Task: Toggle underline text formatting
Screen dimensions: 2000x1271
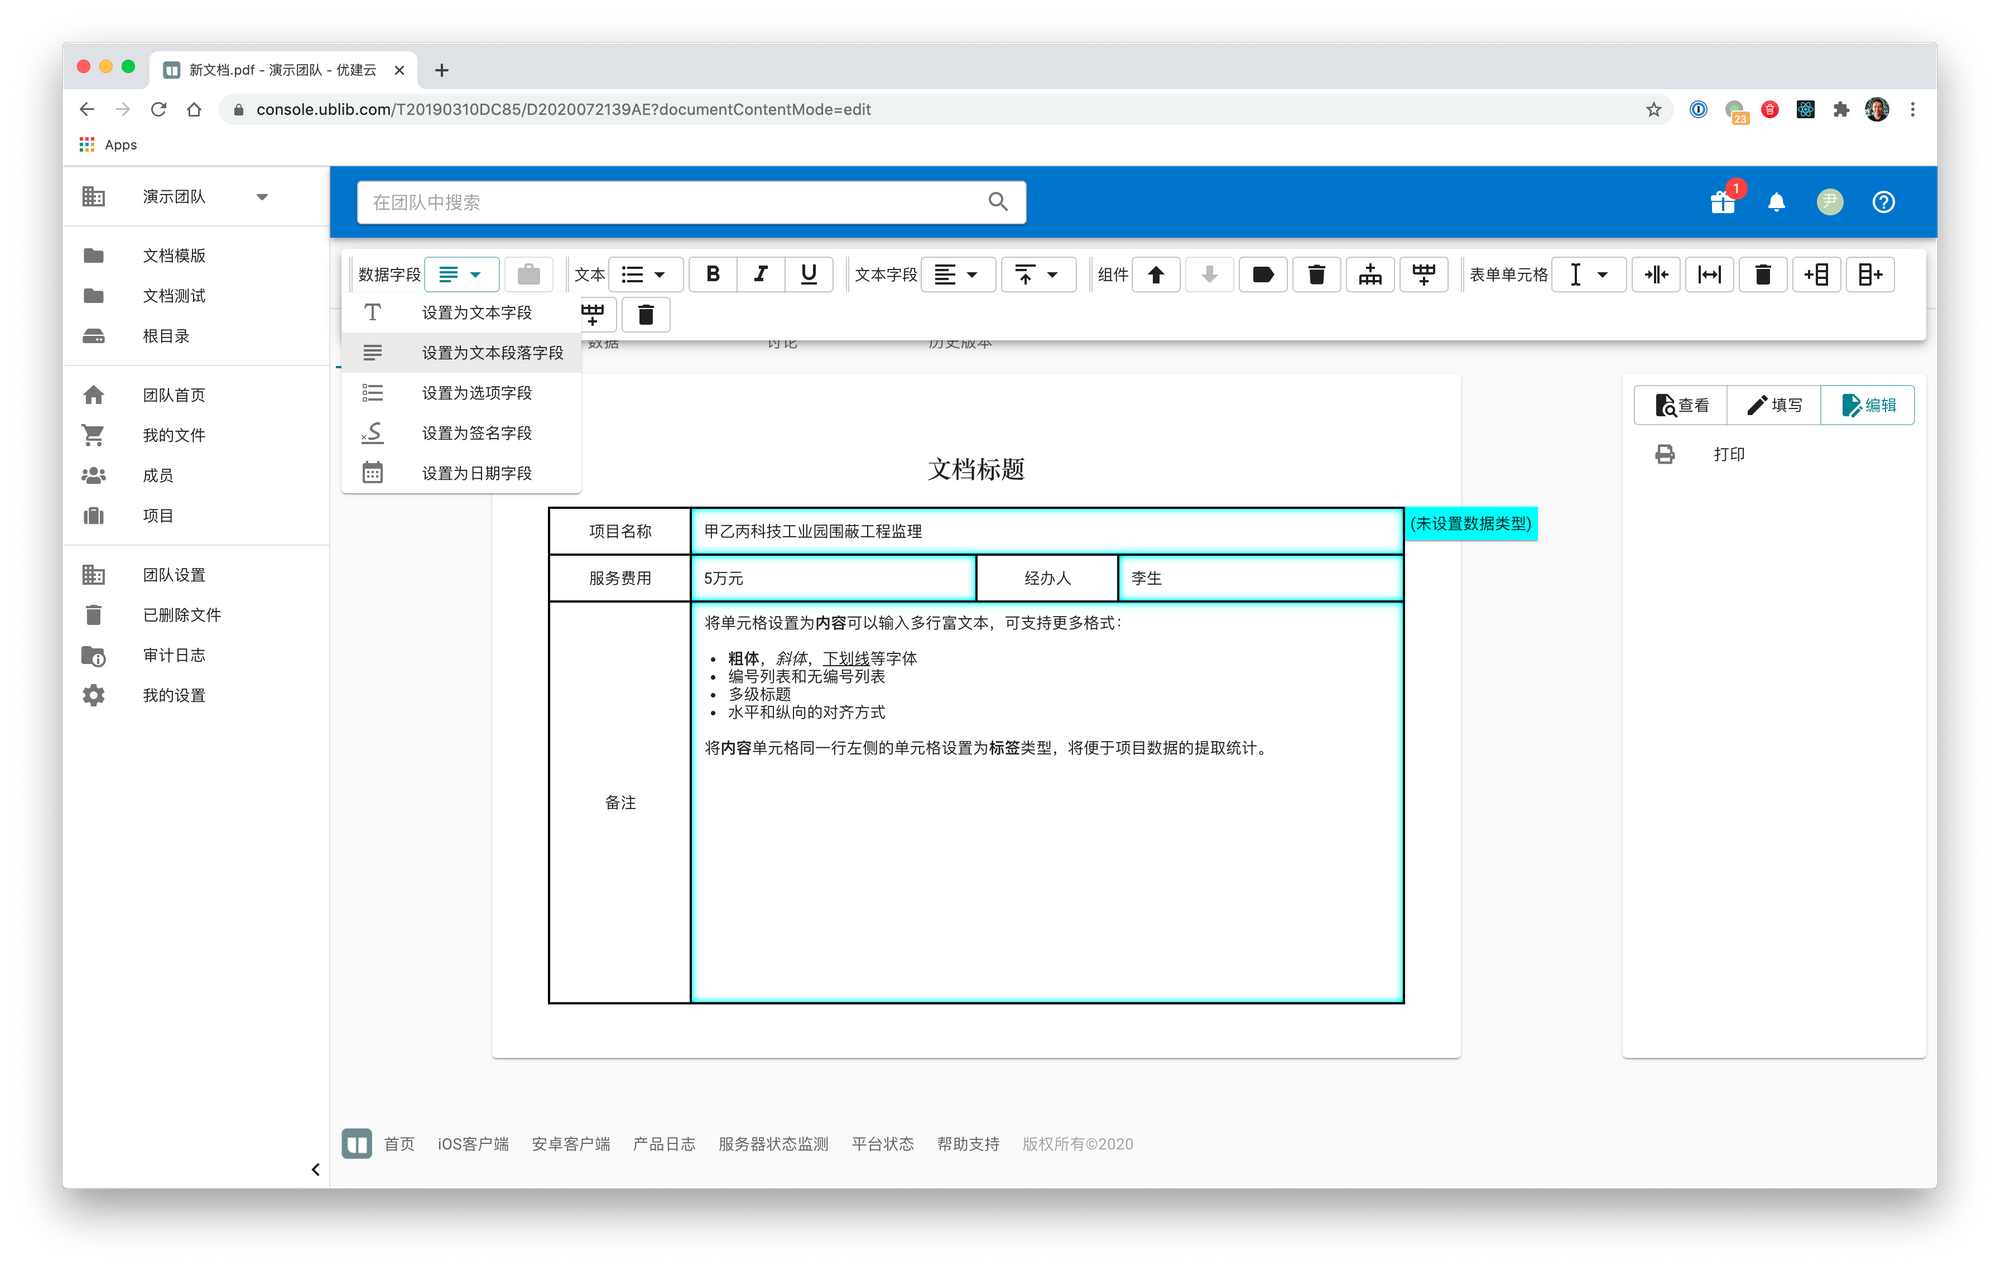Action: click(x=809, y=274)
